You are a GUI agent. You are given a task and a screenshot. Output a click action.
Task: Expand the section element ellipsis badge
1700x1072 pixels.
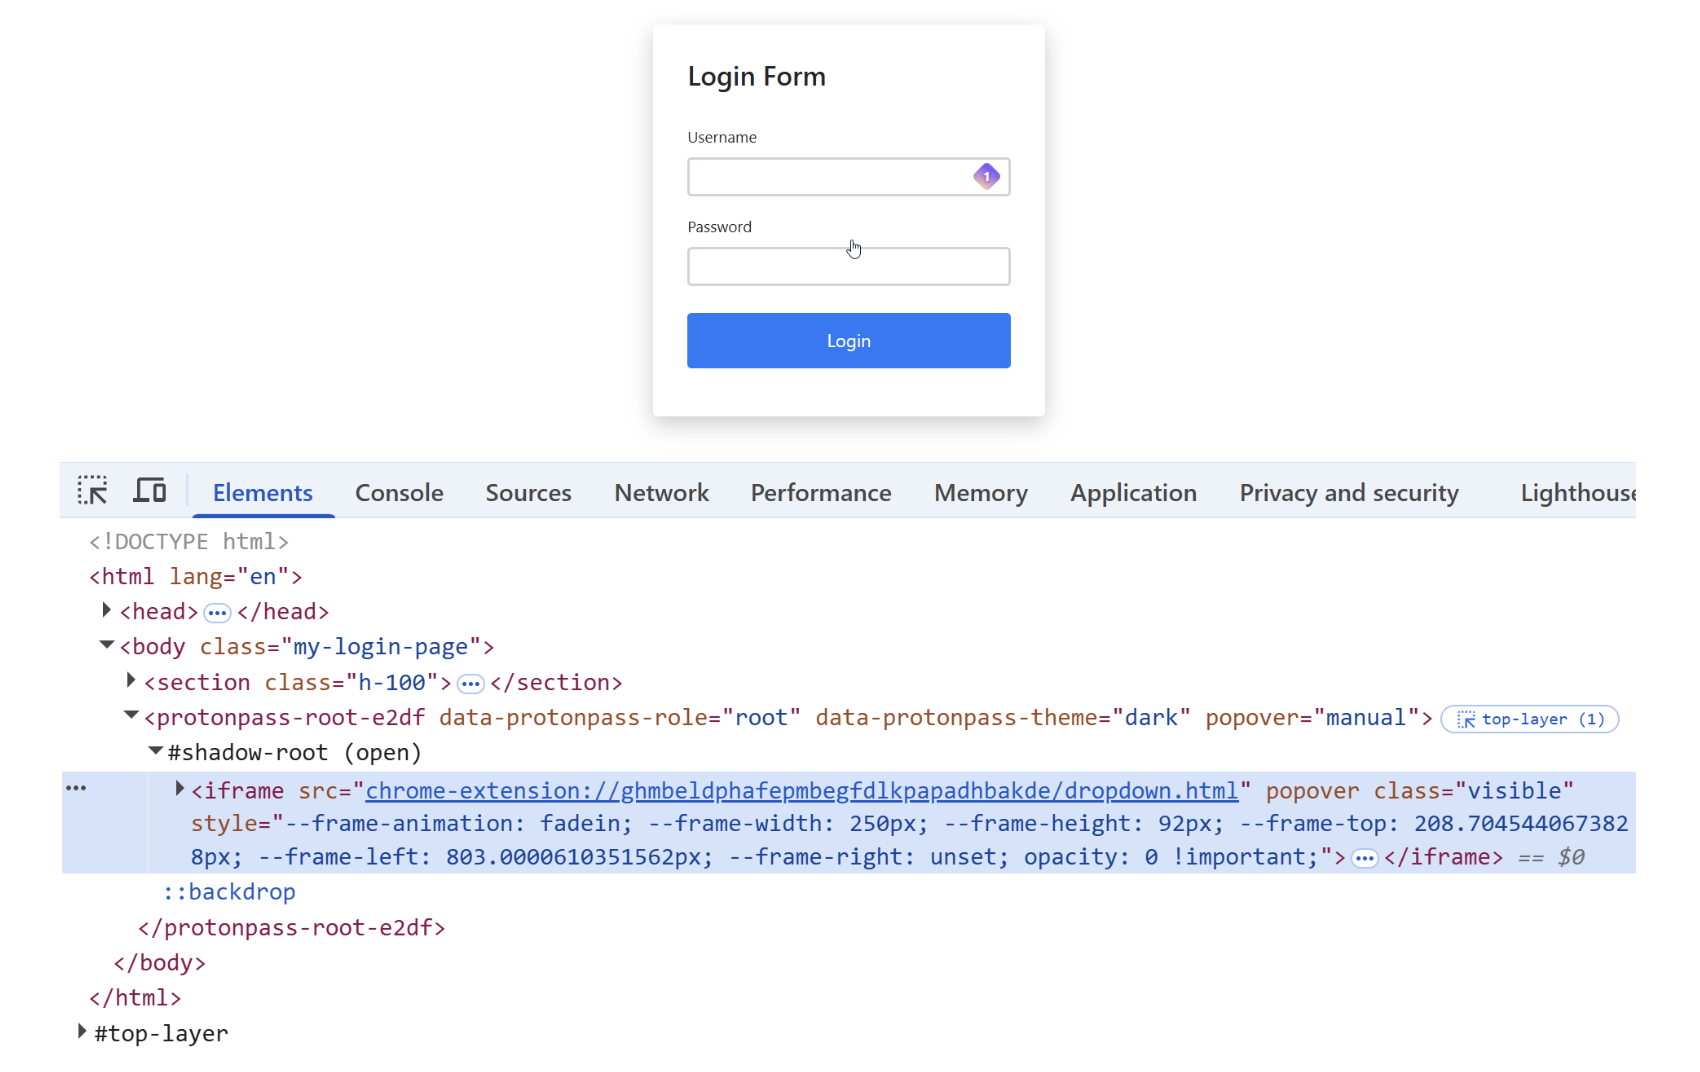pyautogui.click(x=470, y=684)
